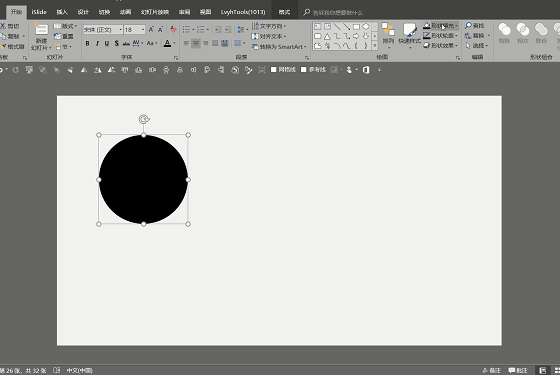Open the 形状轮廓 shape outline dropdown
Viewport: 560px width, 375px height.
(x=440, y=36)
